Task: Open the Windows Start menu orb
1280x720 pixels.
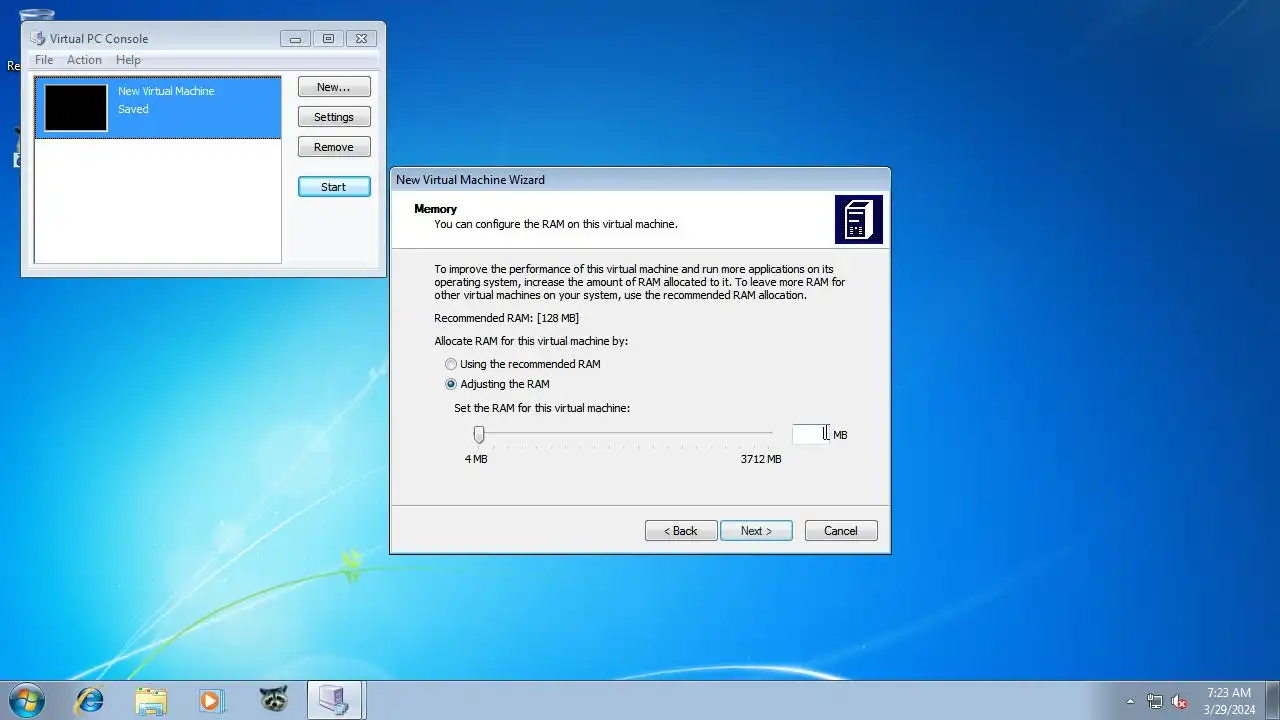Action: [26, 700]
